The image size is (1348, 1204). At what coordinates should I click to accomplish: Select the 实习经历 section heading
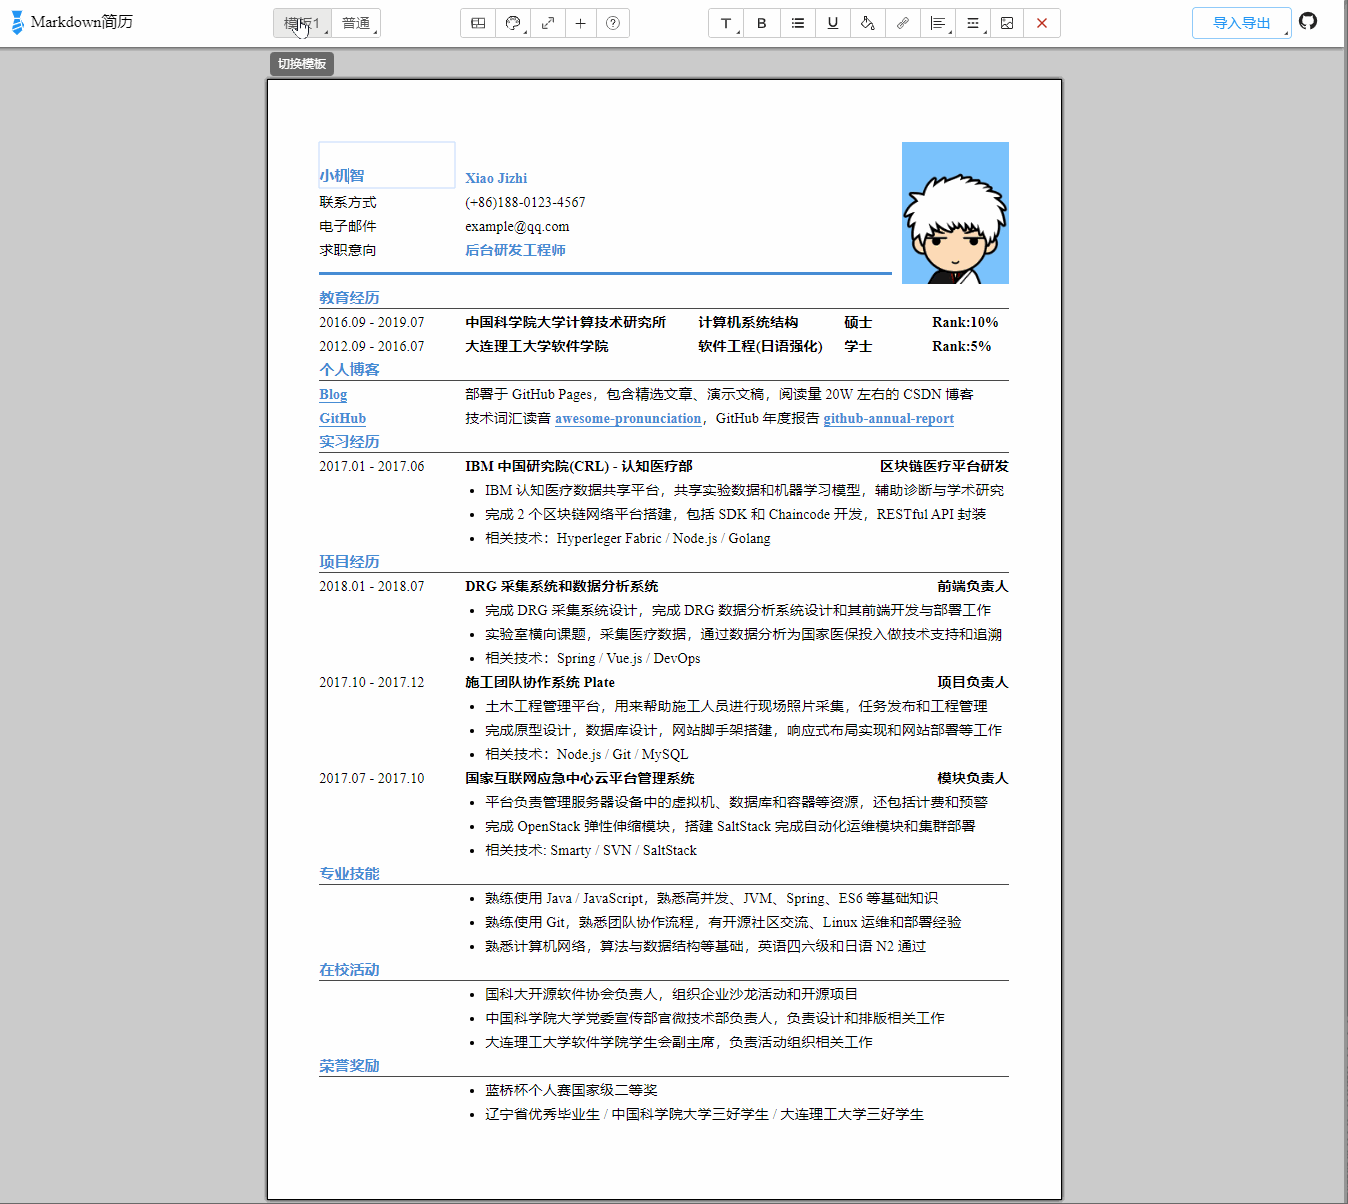point(349,442)
